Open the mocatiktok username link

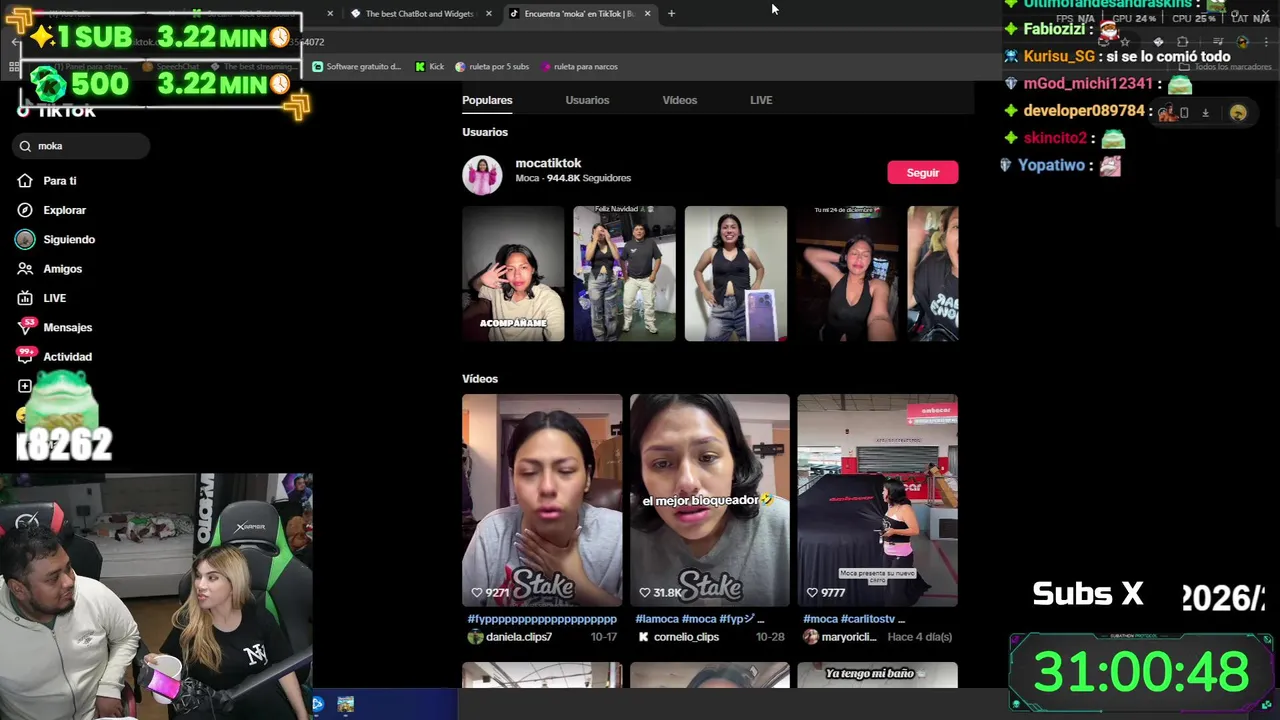tap(548, 163)
